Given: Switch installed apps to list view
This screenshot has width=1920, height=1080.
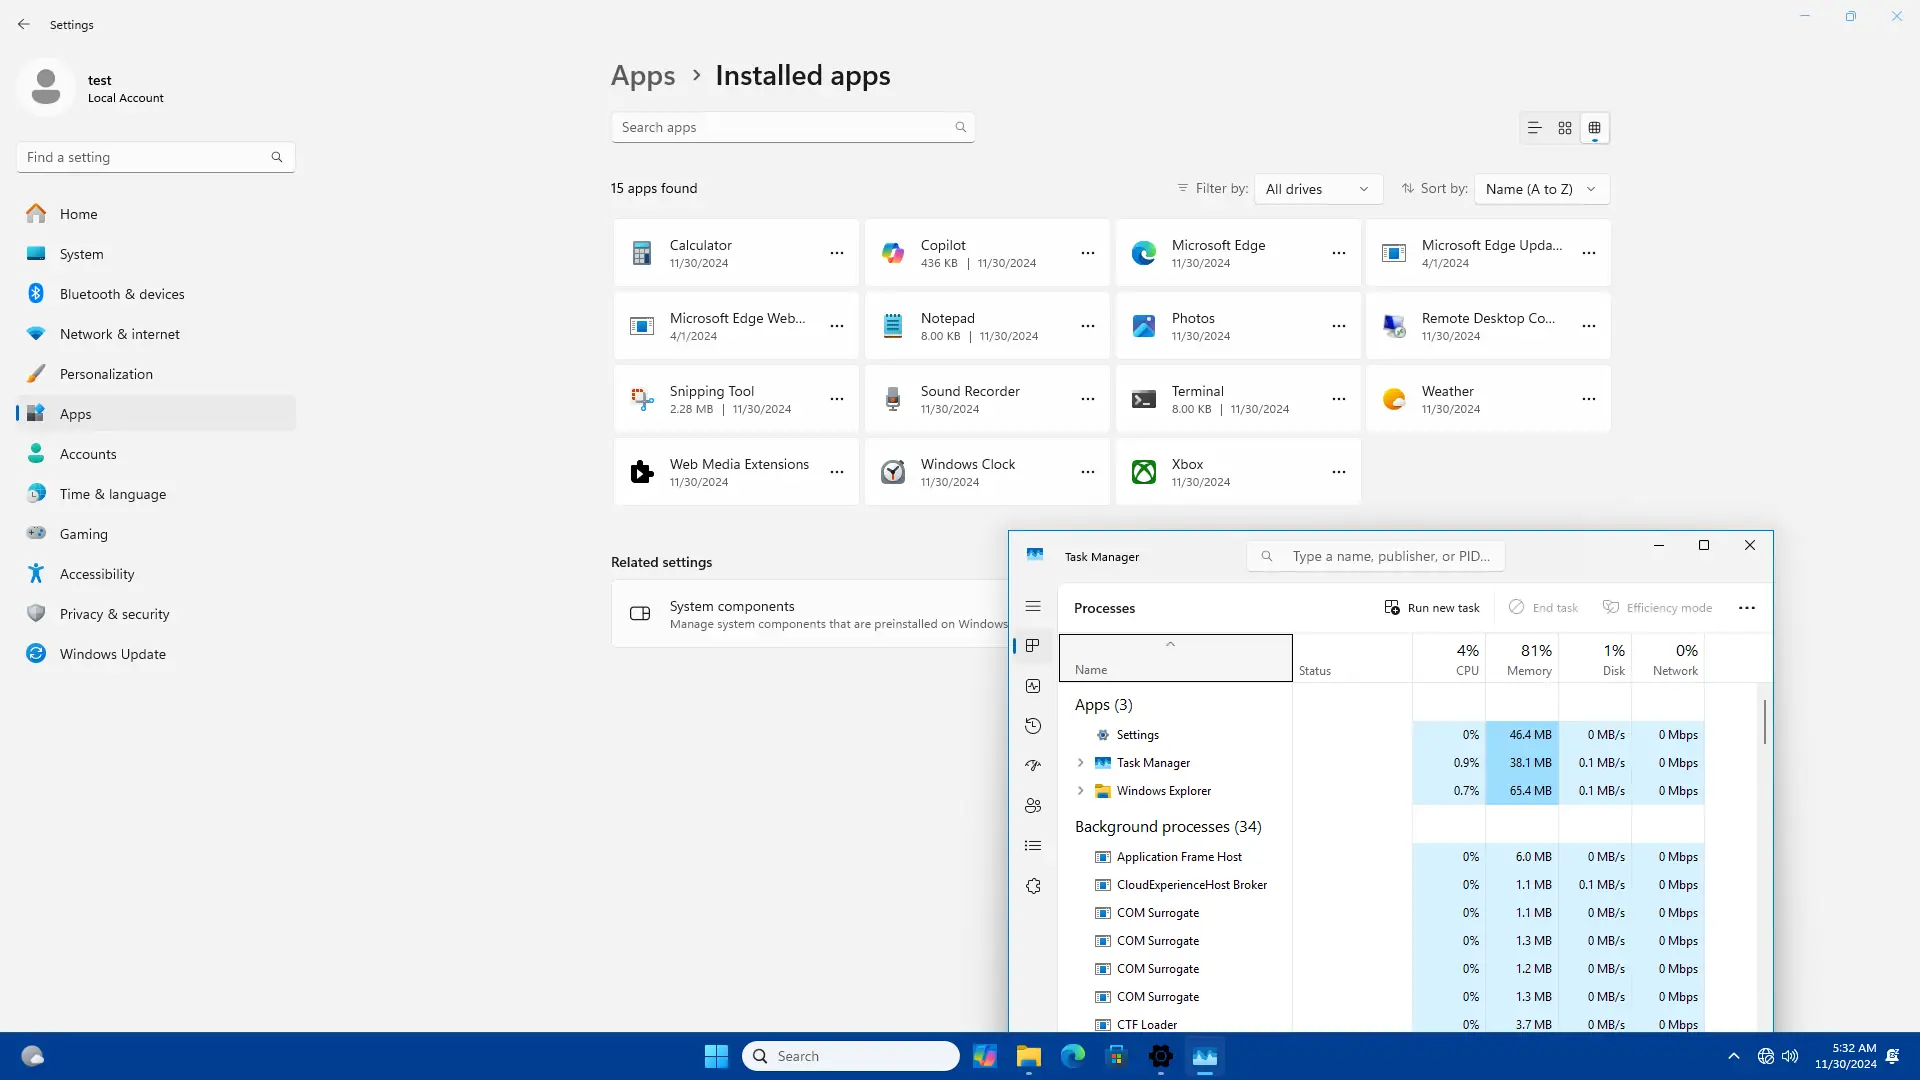Looking at the screenshot, I should 1534,128.
